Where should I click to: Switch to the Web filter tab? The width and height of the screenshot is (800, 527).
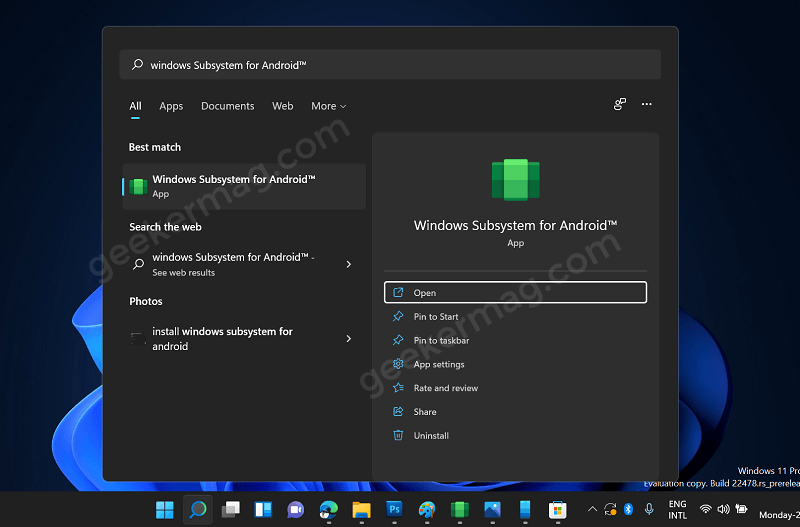click(283, 106)
